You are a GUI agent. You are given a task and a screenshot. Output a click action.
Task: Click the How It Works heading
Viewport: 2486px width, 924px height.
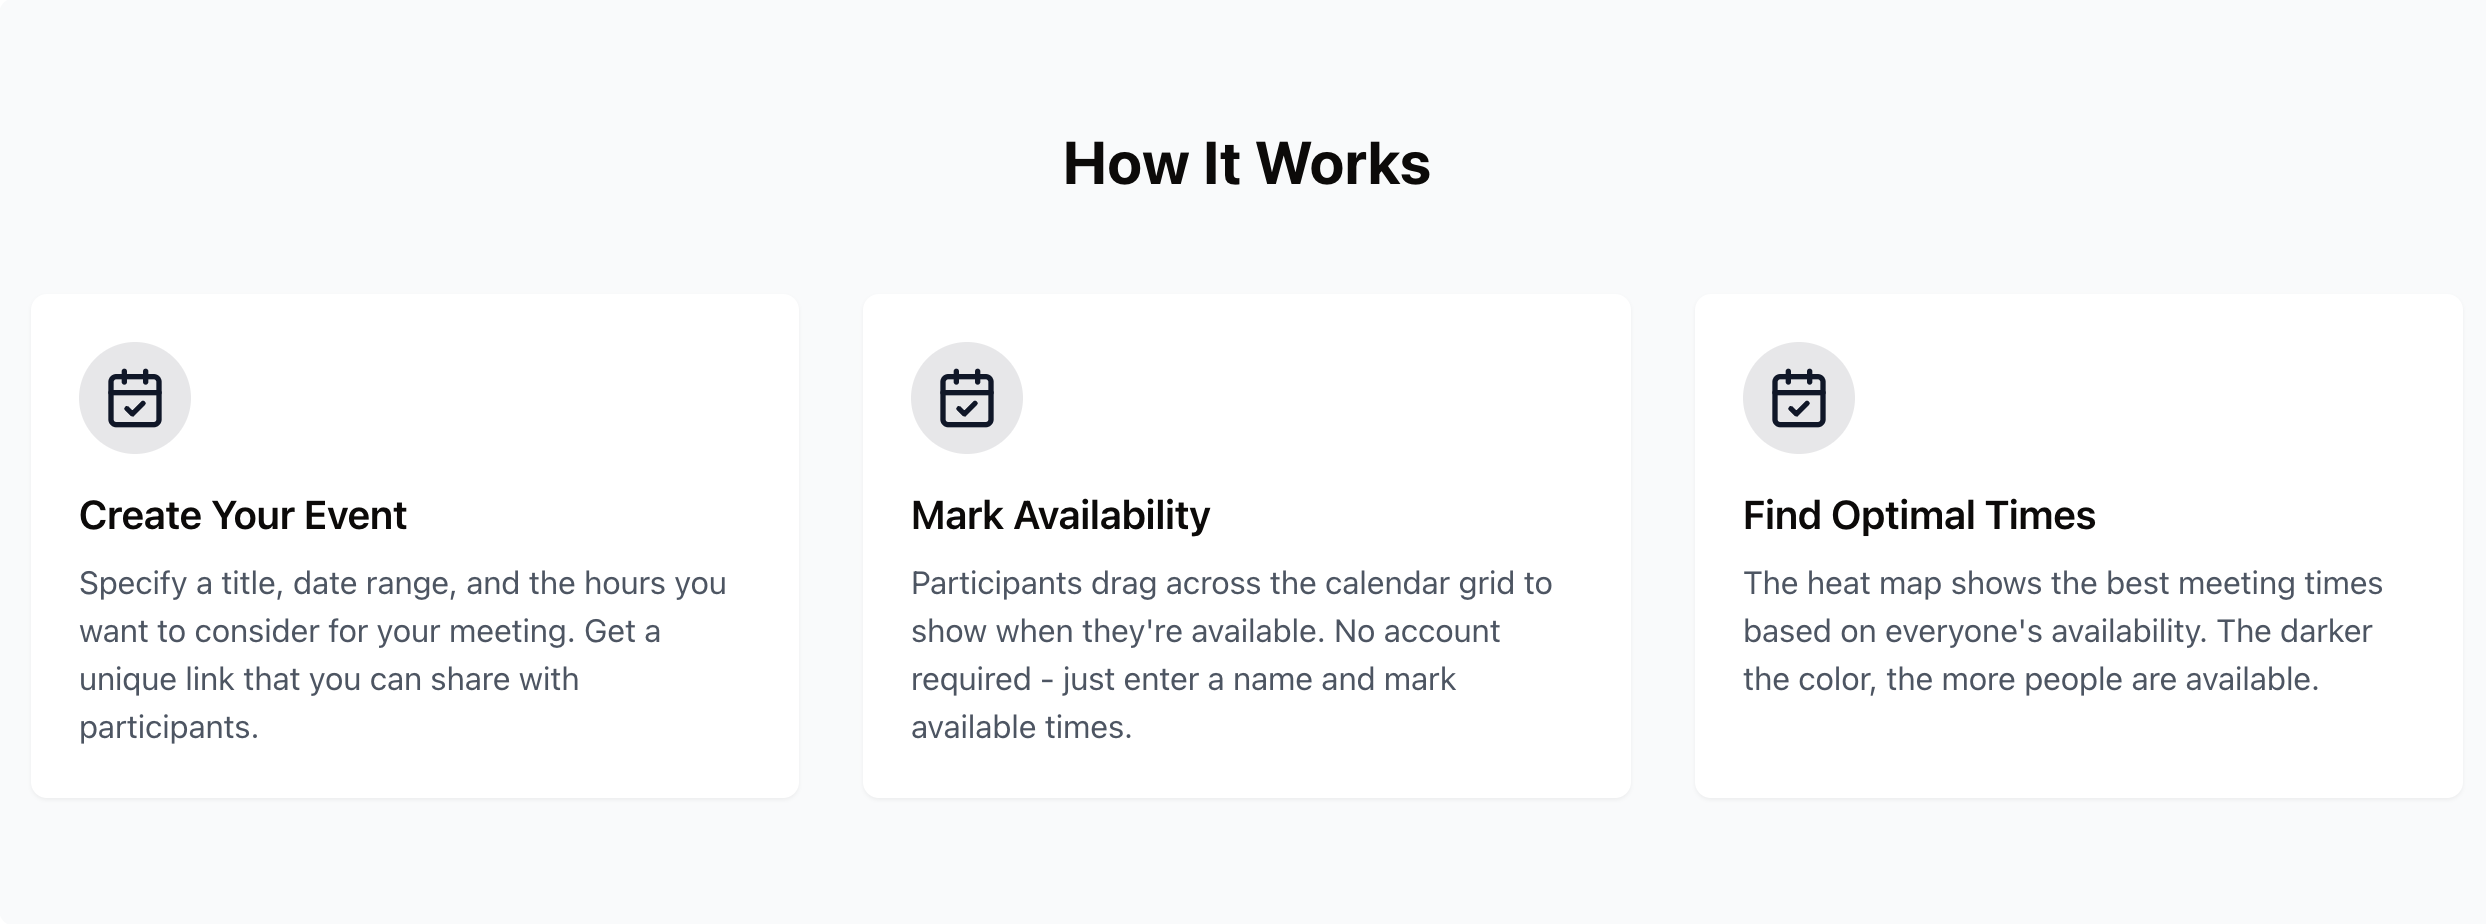[x=1246, y=163]
